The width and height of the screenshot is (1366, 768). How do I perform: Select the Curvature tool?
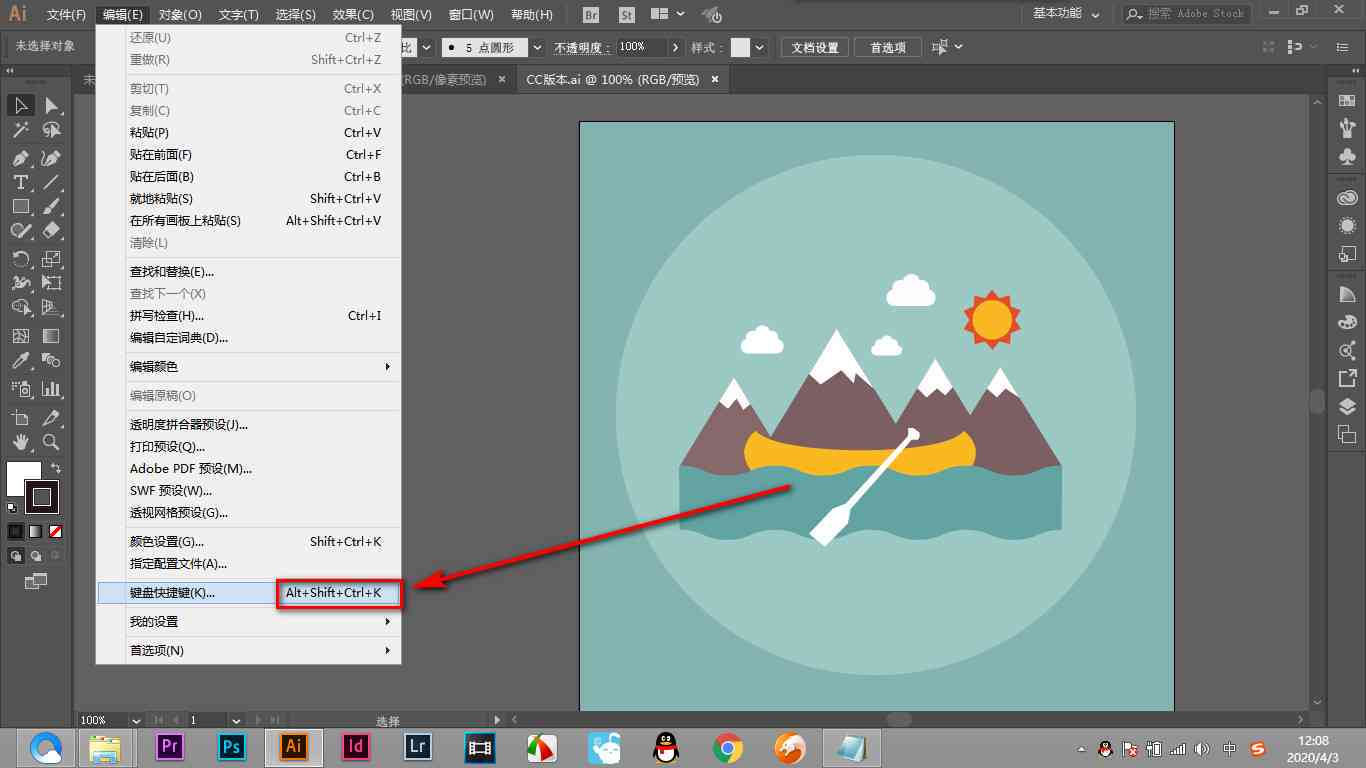click(x=51, y=158)
